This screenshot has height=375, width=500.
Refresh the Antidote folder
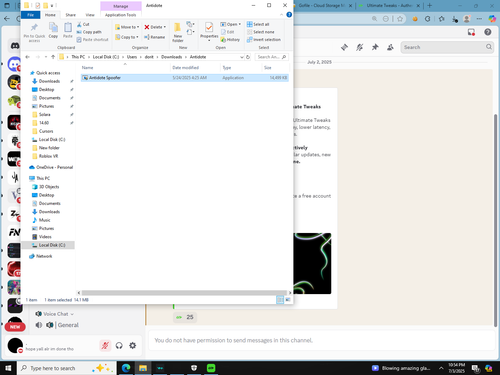pos(248,57)
